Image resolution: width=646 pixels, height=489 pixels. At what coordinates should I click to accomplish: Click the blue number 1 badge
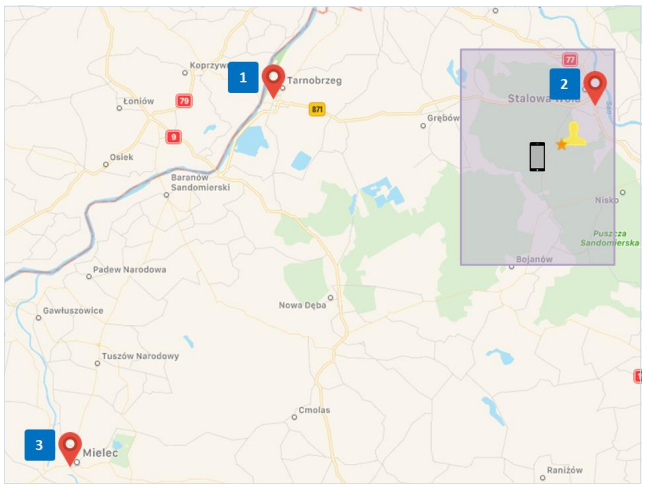pyautogui.click(x=243, y=77)
